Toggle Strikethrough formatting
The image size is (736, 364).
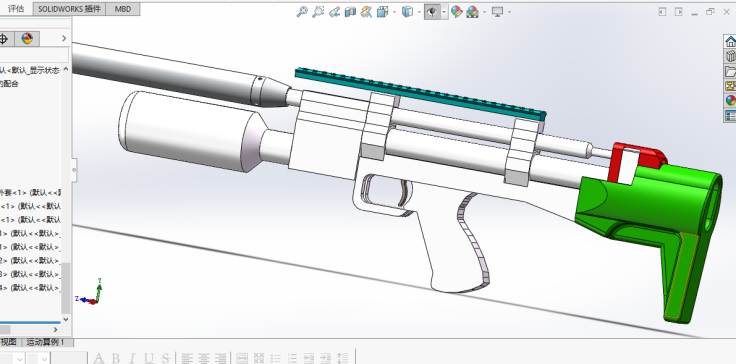point(165,358)
